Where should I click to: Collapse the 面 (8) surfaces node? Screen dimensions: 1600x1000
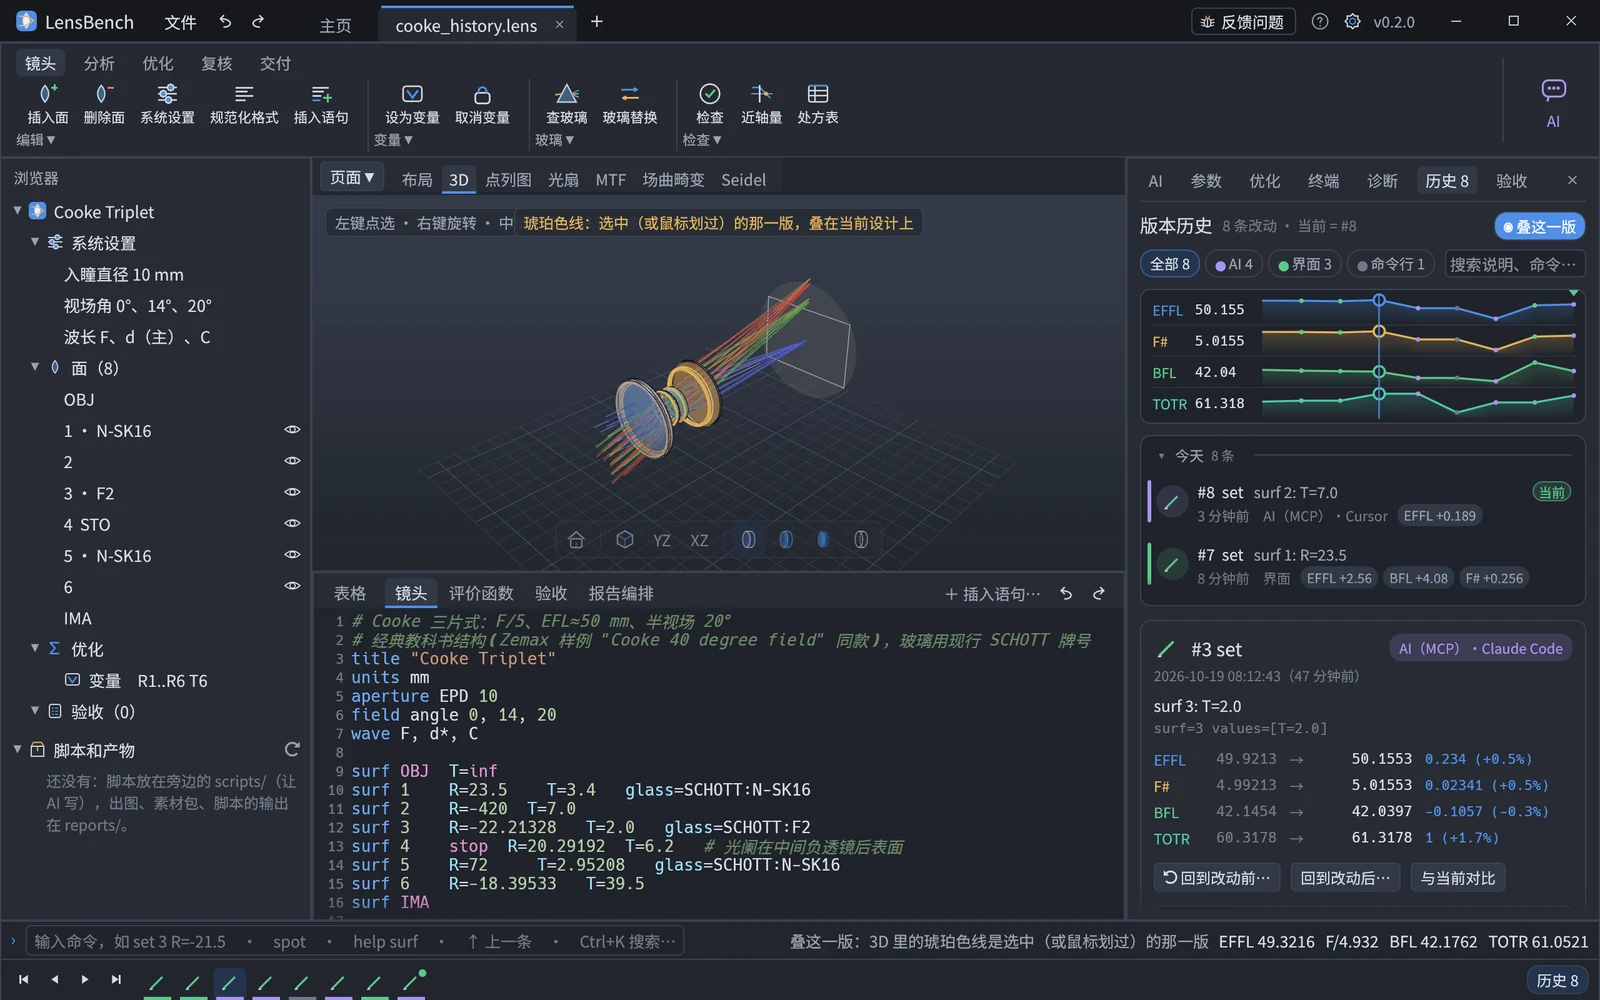pyautogui.click(x=35, y=367)
